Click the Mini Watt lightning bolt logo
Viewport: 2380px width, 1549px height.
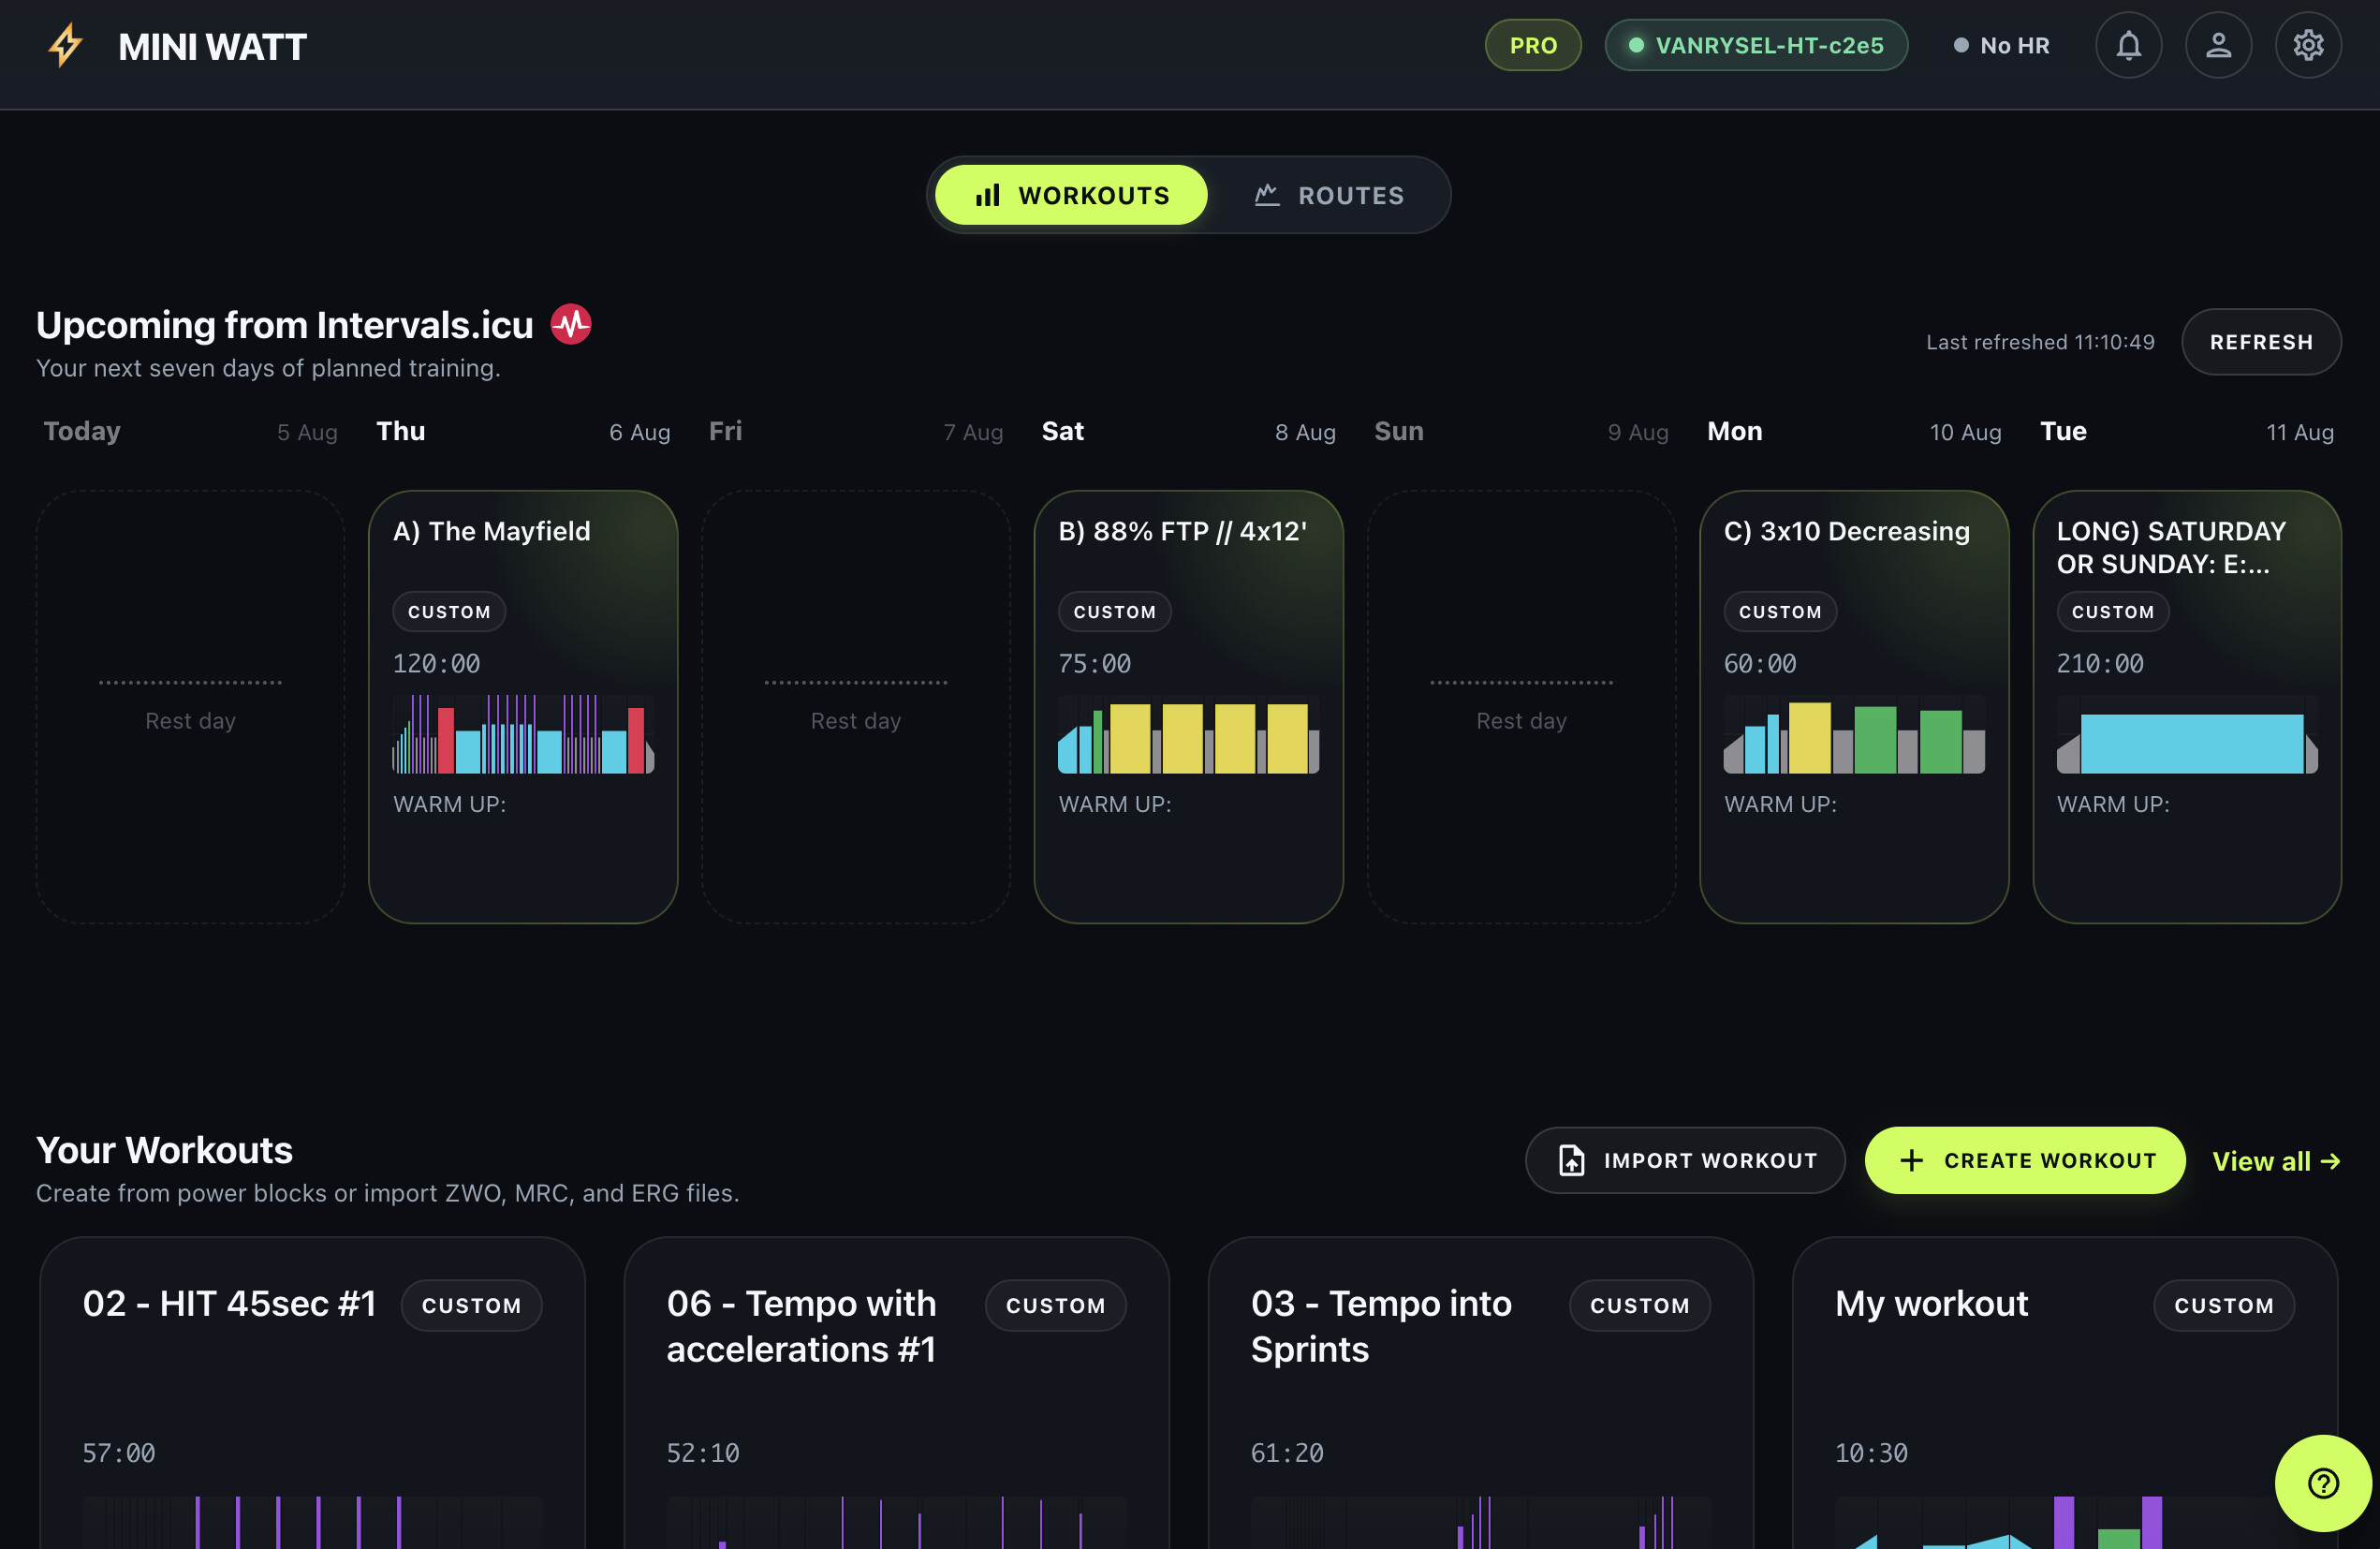tap(65, 46)
